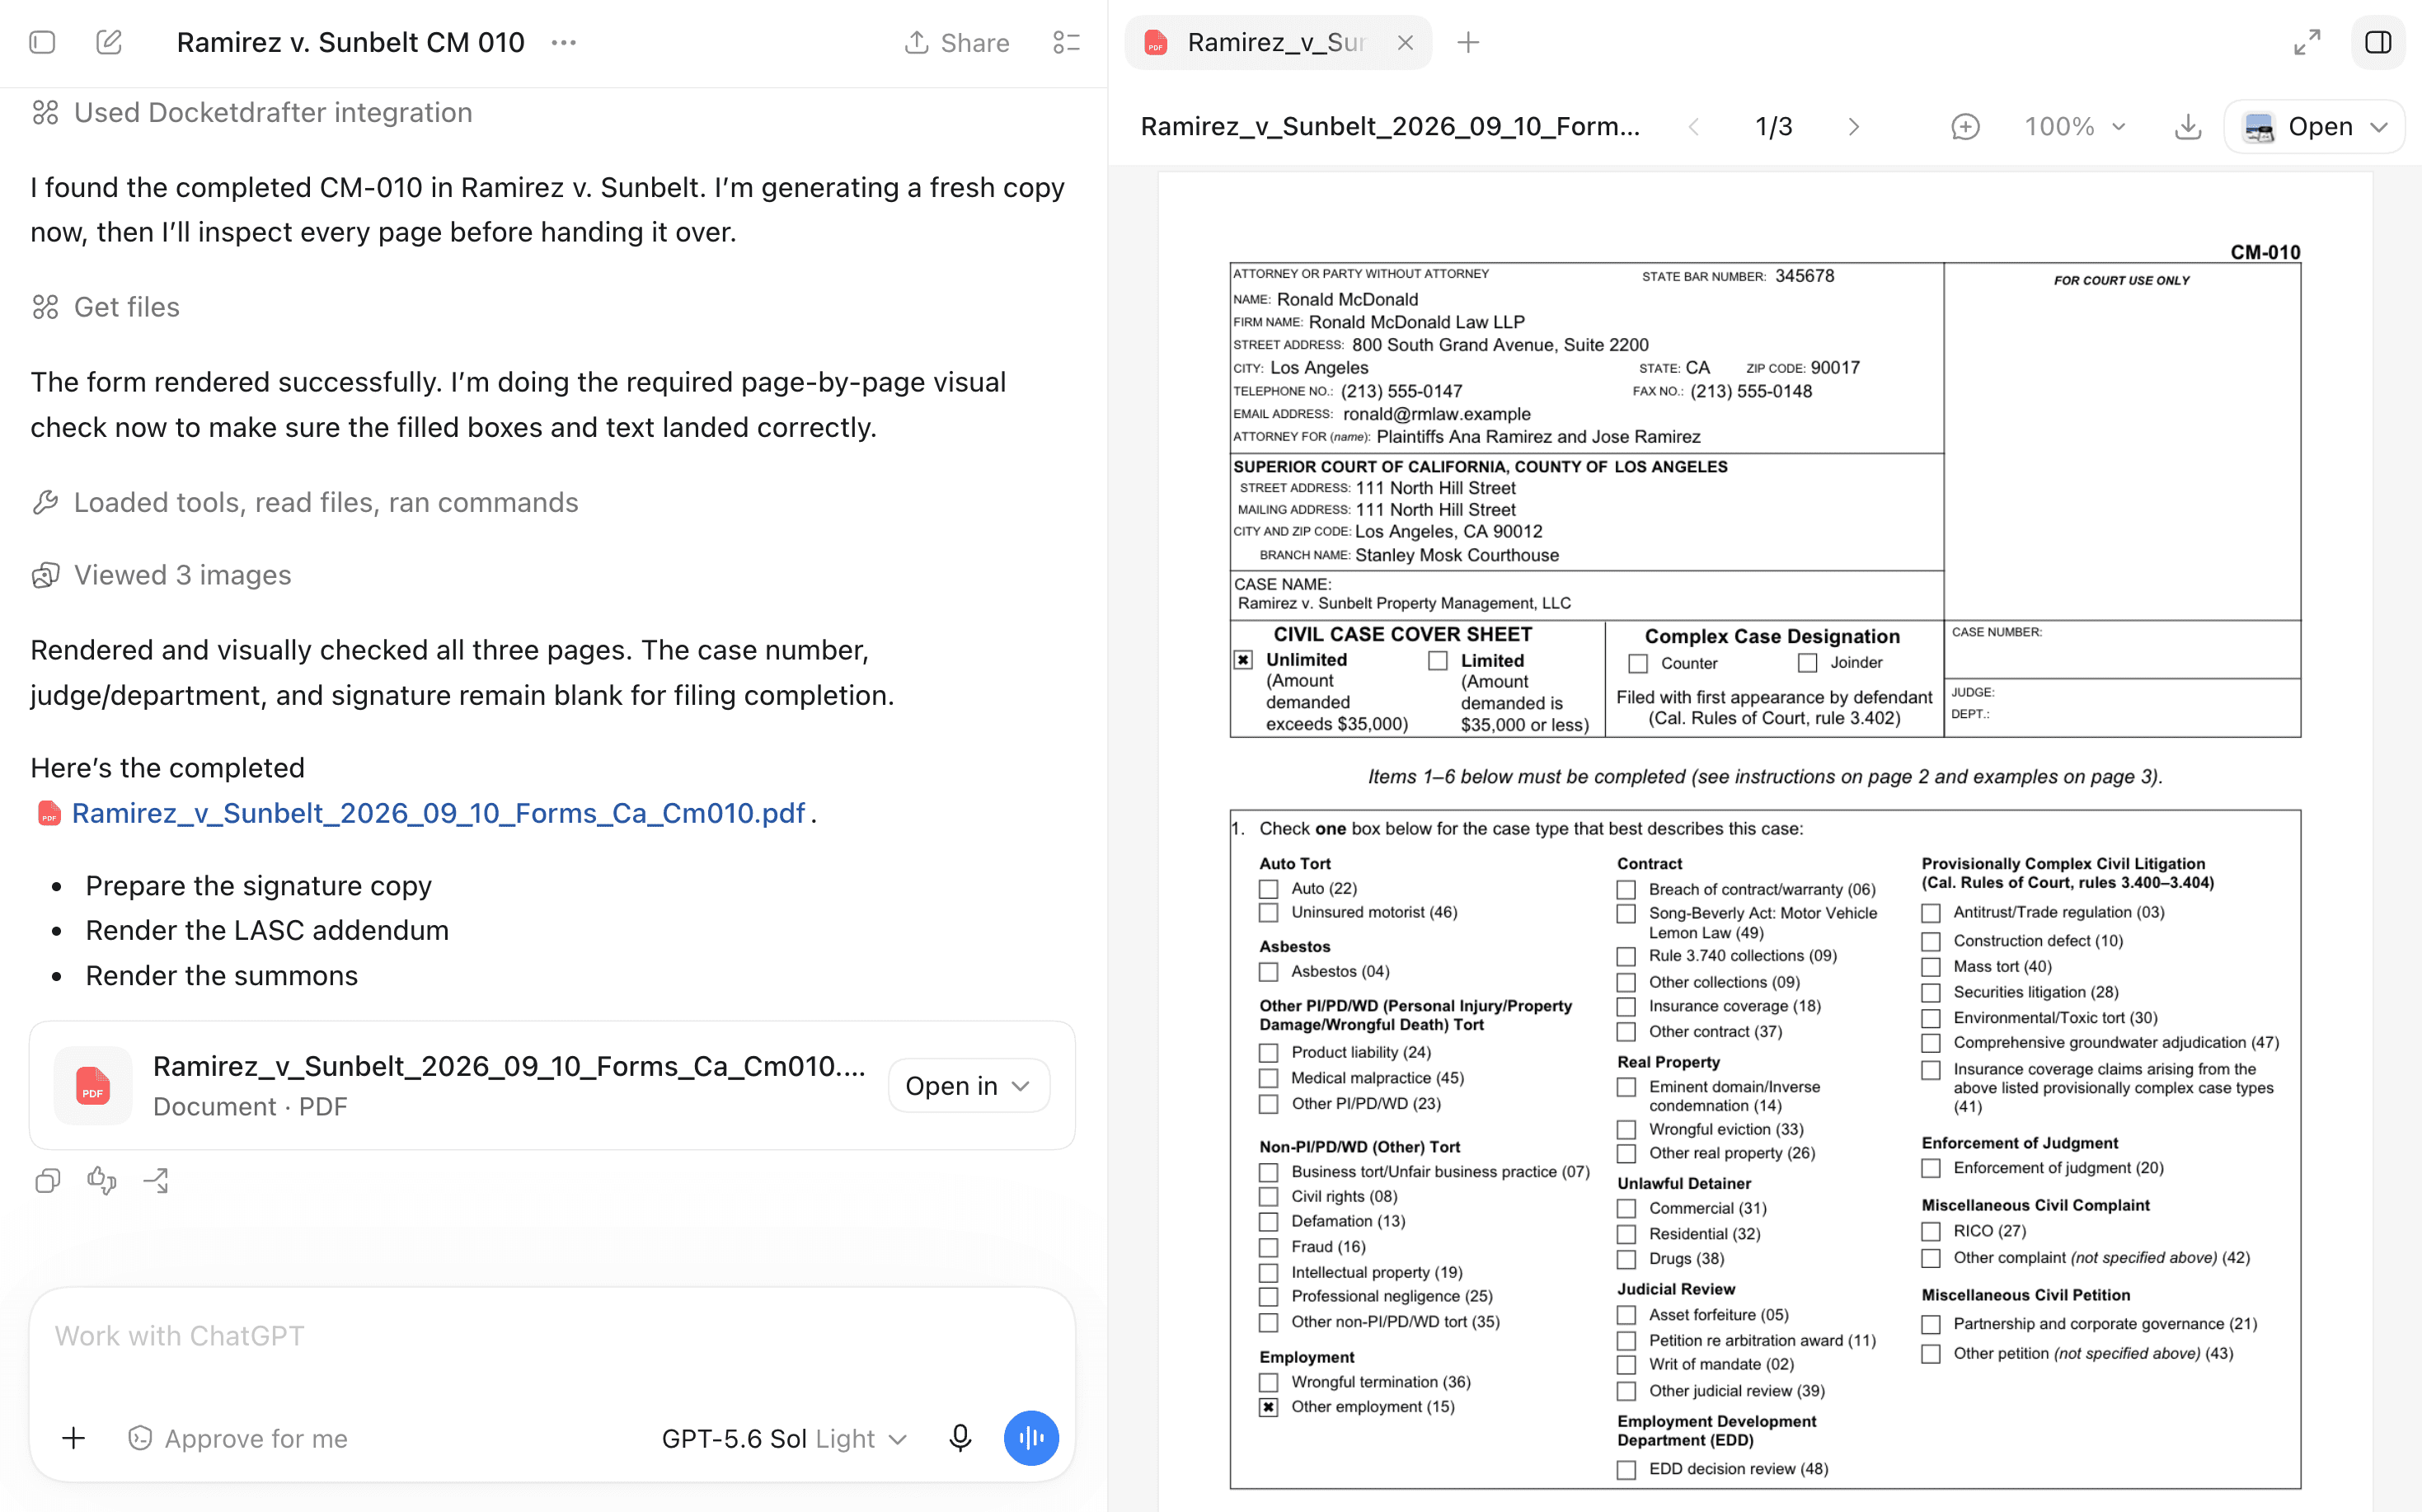
Task: Click the Share button
Action: tap(957, 42)
